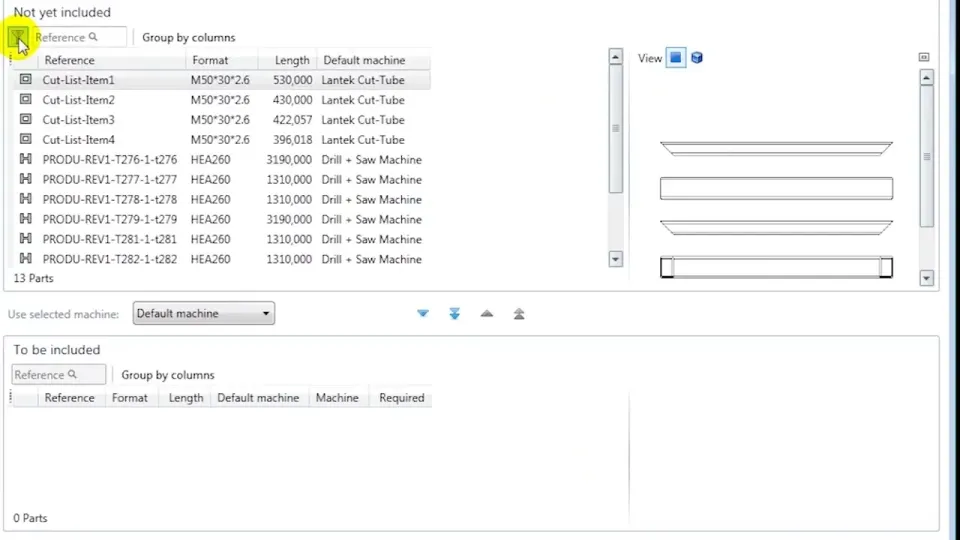
Task: Click the parts list scroll down arrow
Action: (615, 259)
